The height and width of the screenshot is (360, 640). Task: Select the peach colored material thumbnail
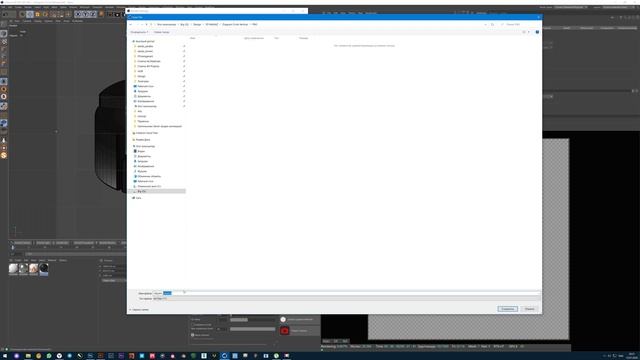pyautogui.click(x=33, y=268)
